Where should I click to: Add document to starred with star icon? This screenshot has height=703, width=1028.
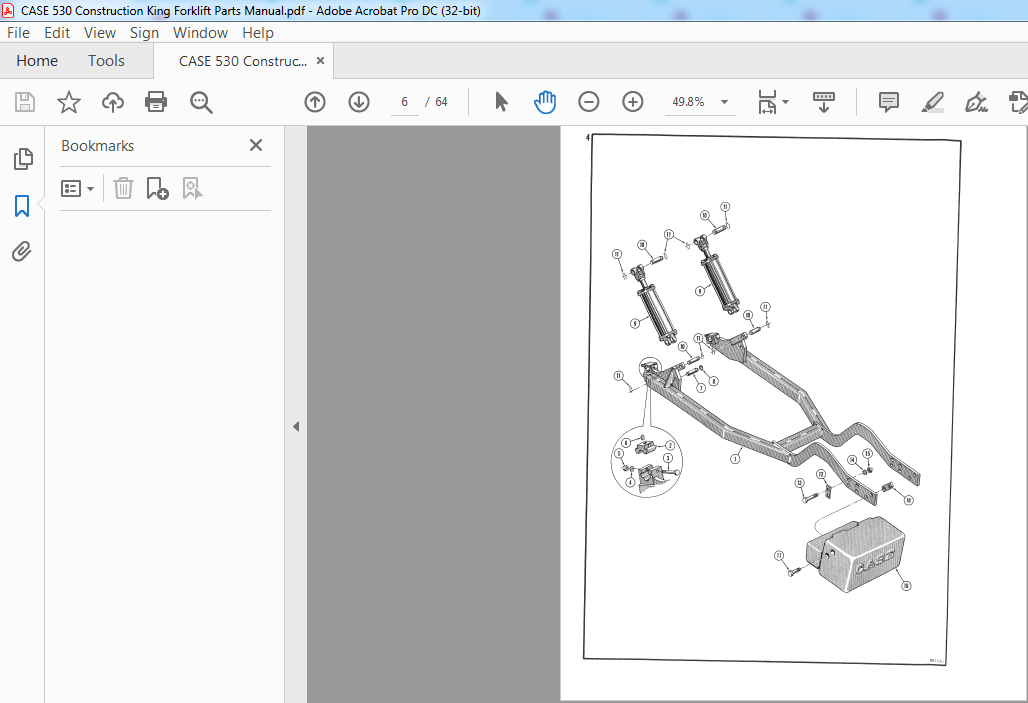click(x=69, y=102)
